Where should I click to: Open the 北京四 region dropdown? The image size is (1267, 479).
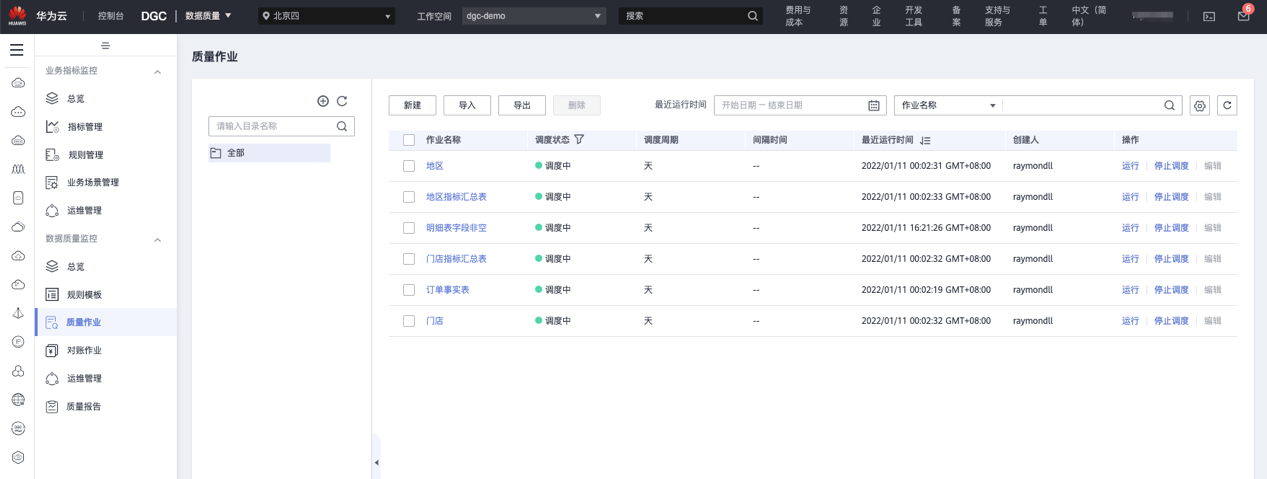(x=327, y=16)
